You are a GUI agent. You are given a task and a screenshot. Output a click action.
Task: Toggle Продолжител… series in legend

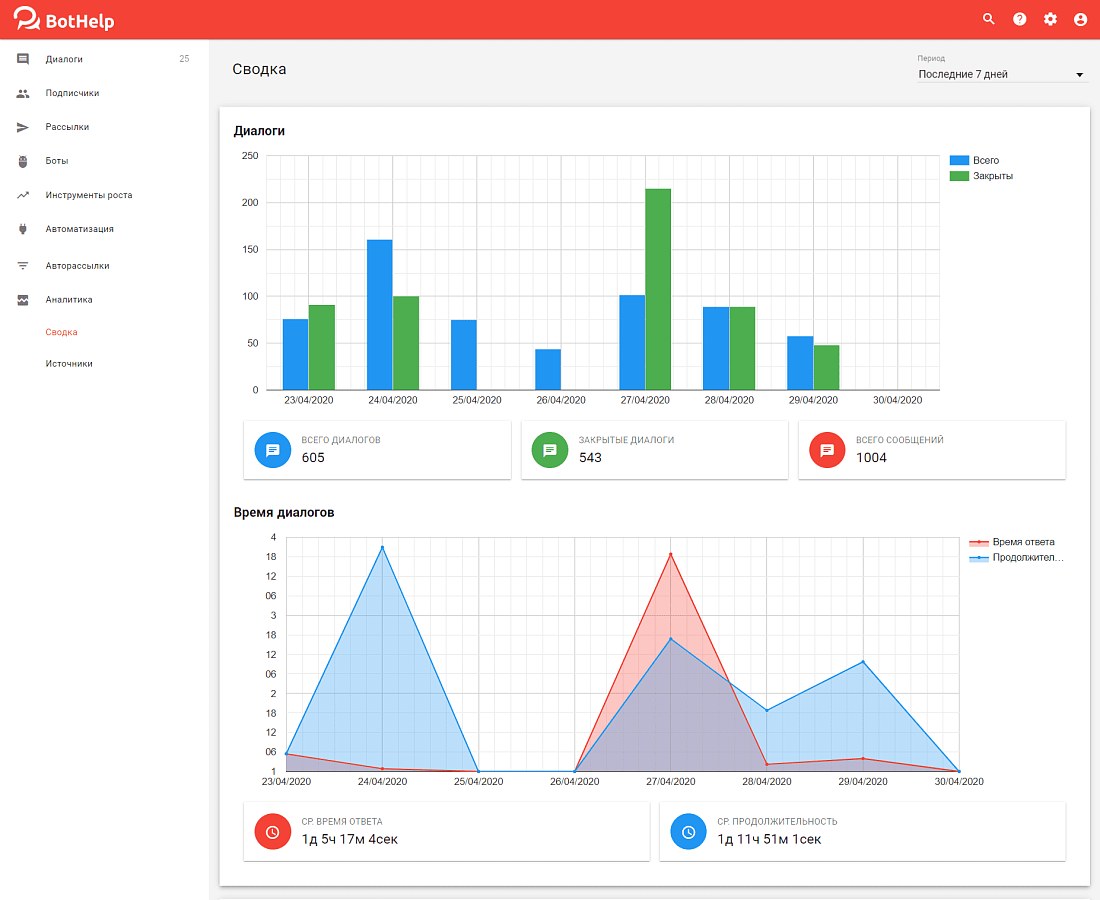coord(1016,558)
